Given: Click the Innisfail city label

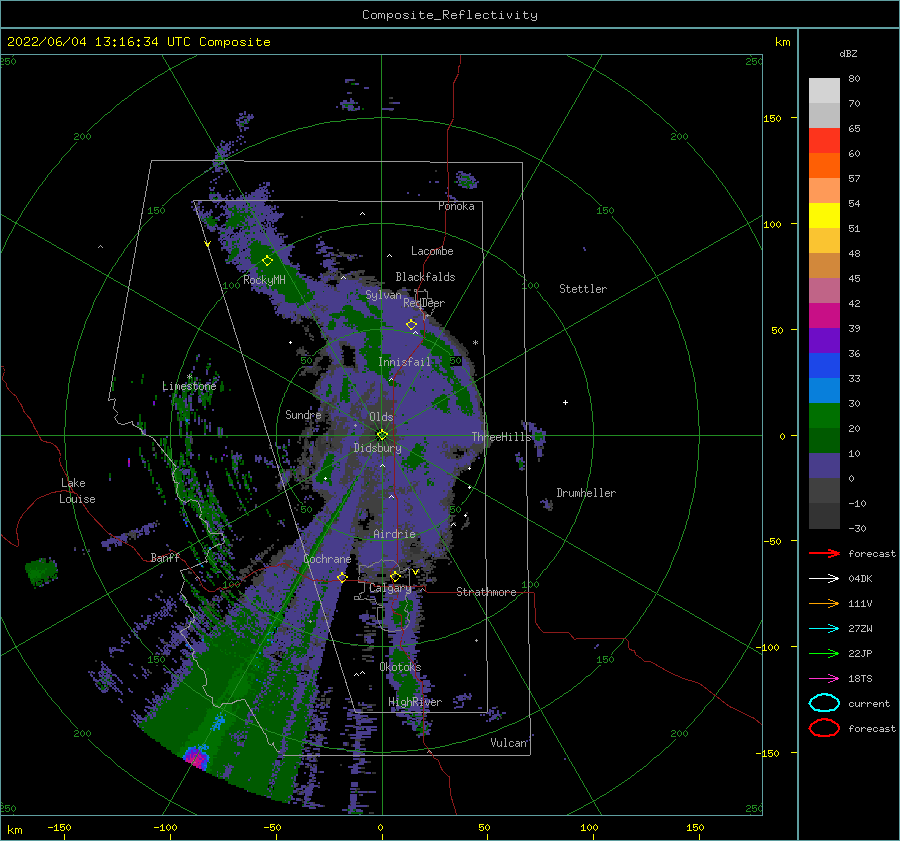Looking at the screenshot, I should [x=404, y=362].
